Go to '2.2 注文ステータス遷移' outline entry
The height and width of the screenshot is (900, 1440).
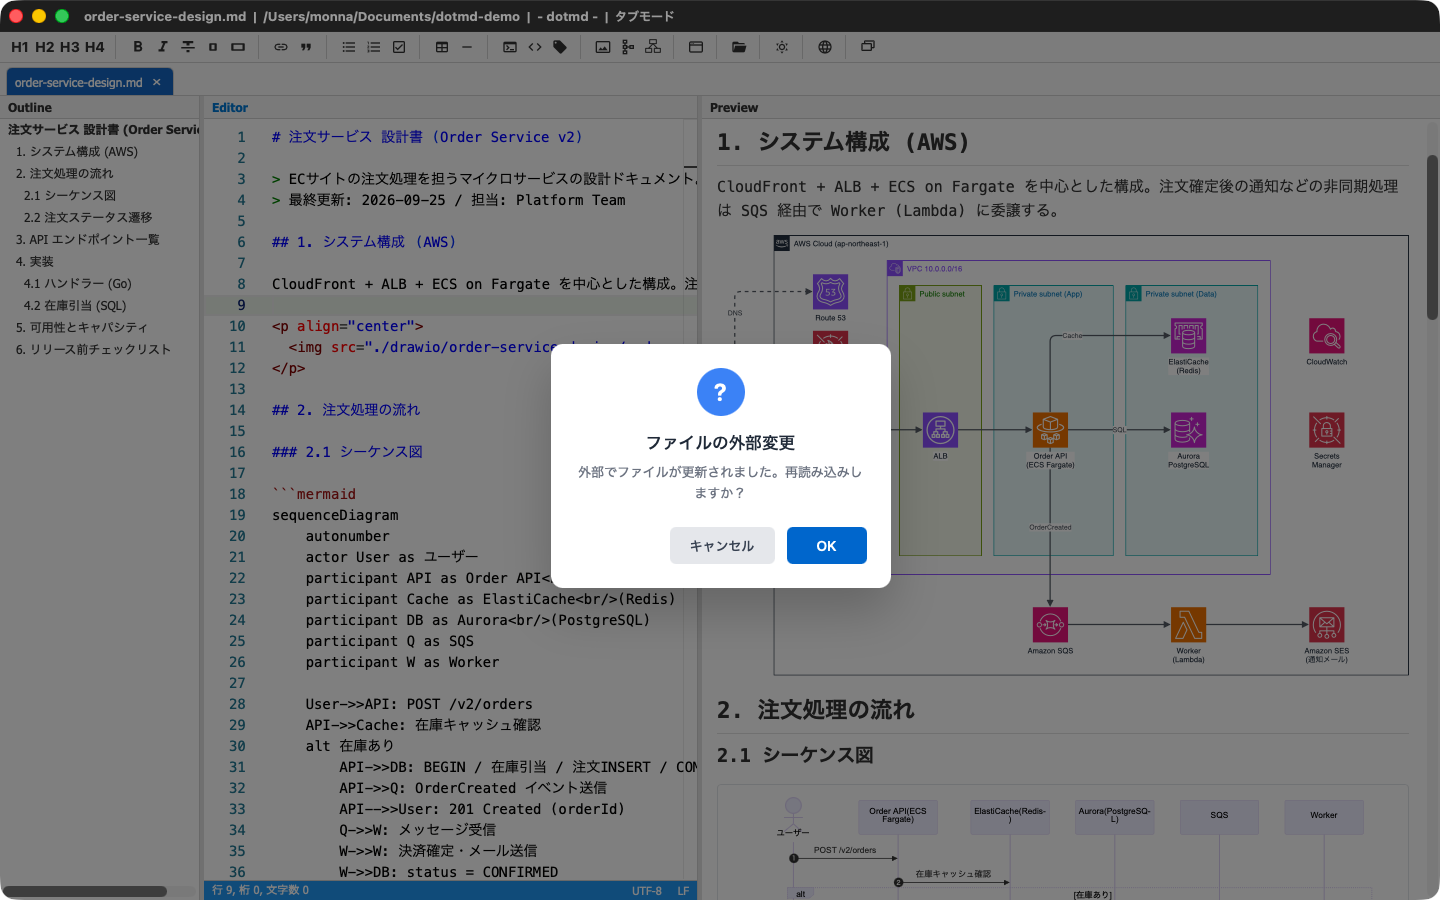coord(88,218)
